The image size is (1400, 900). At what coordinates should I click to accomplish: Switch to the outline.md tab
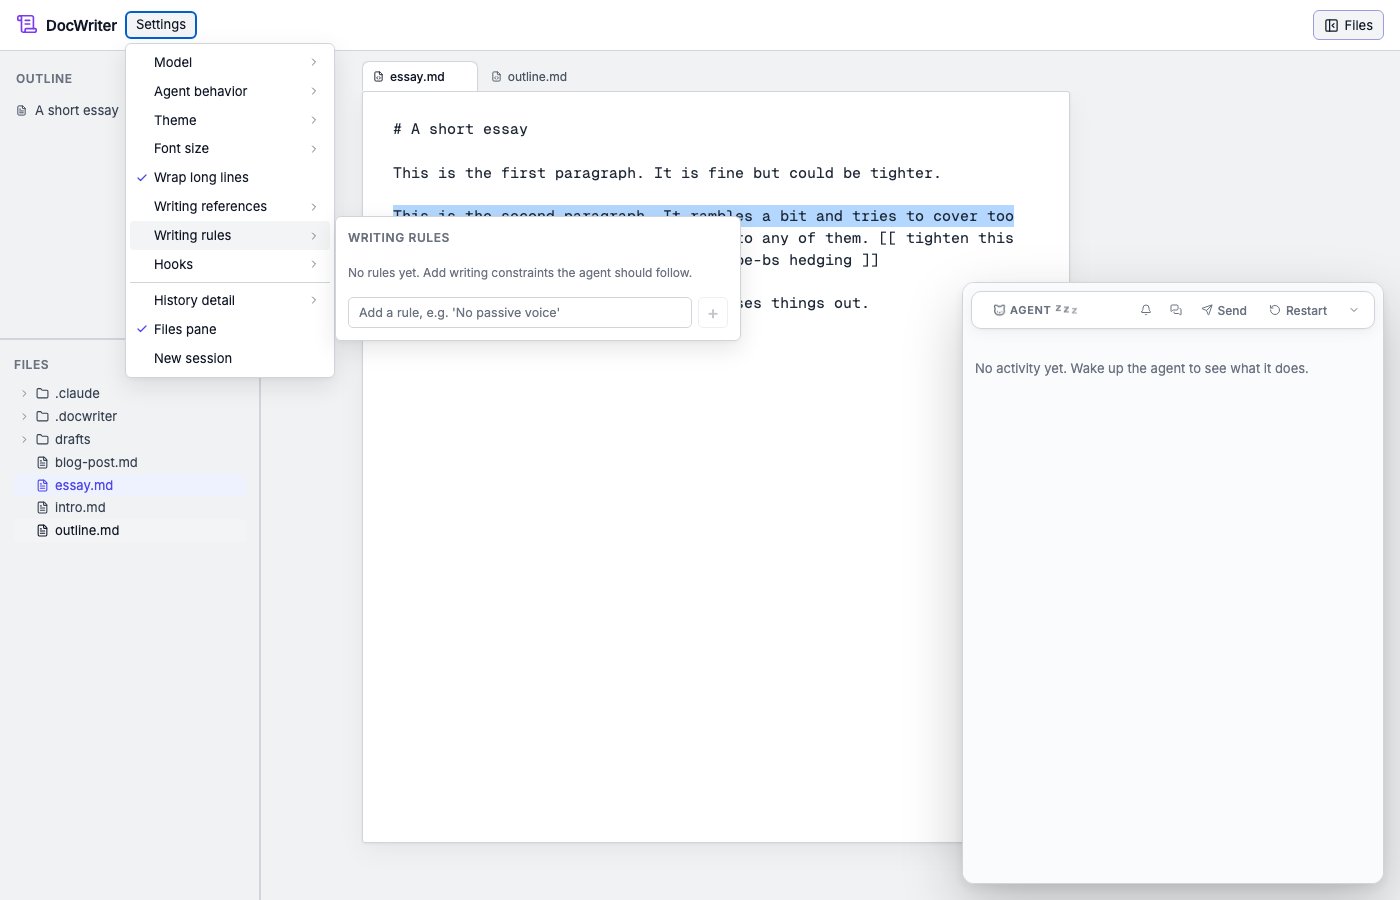(x=530, y=77)
